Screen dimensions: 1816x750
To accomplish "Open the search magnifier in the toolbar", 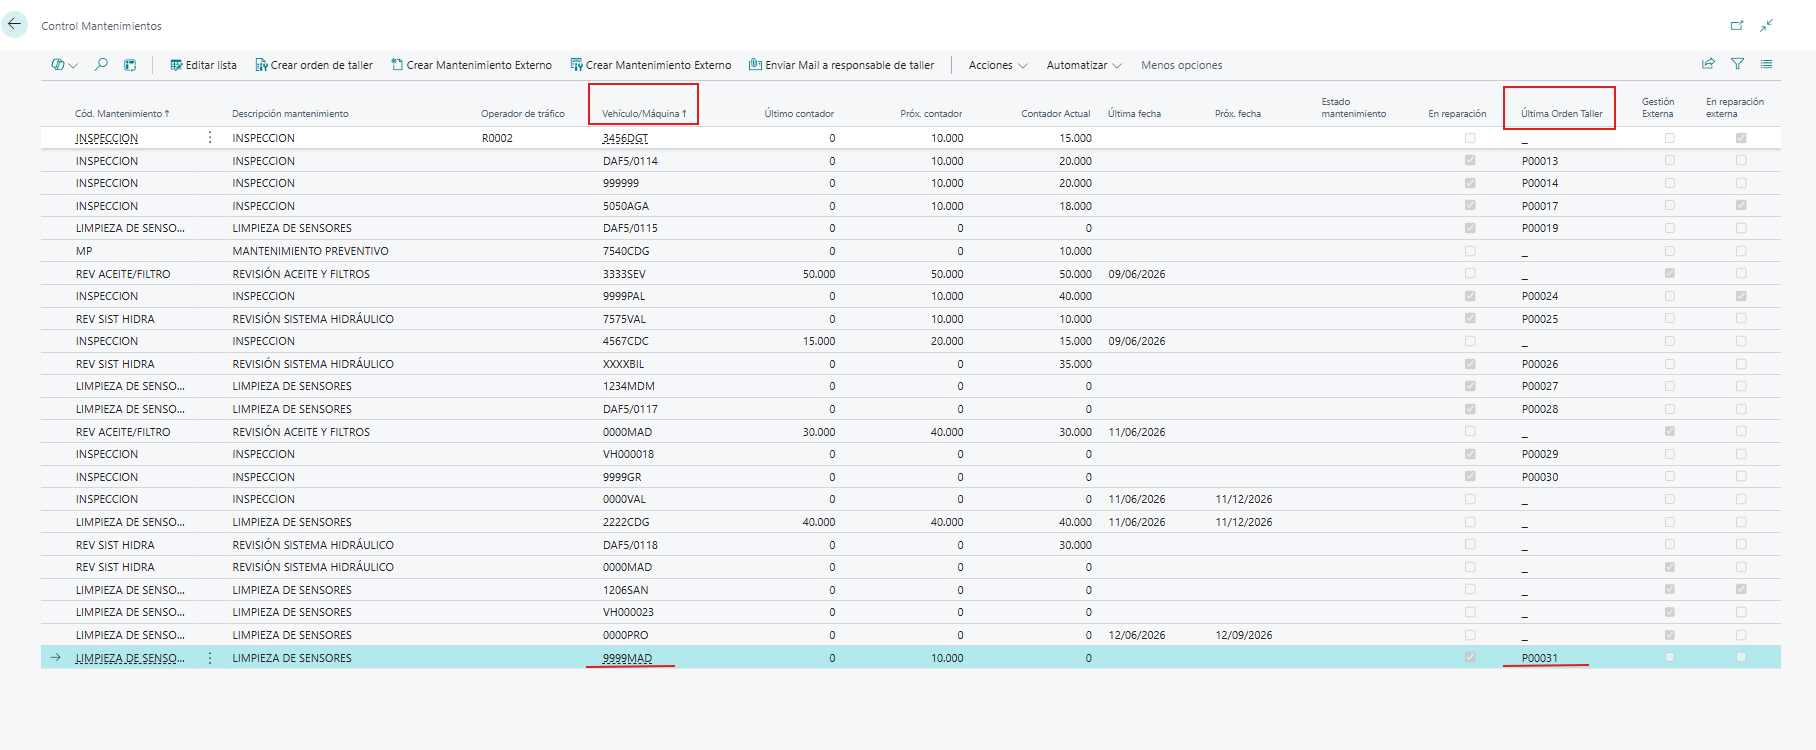I will click(101, 64).
